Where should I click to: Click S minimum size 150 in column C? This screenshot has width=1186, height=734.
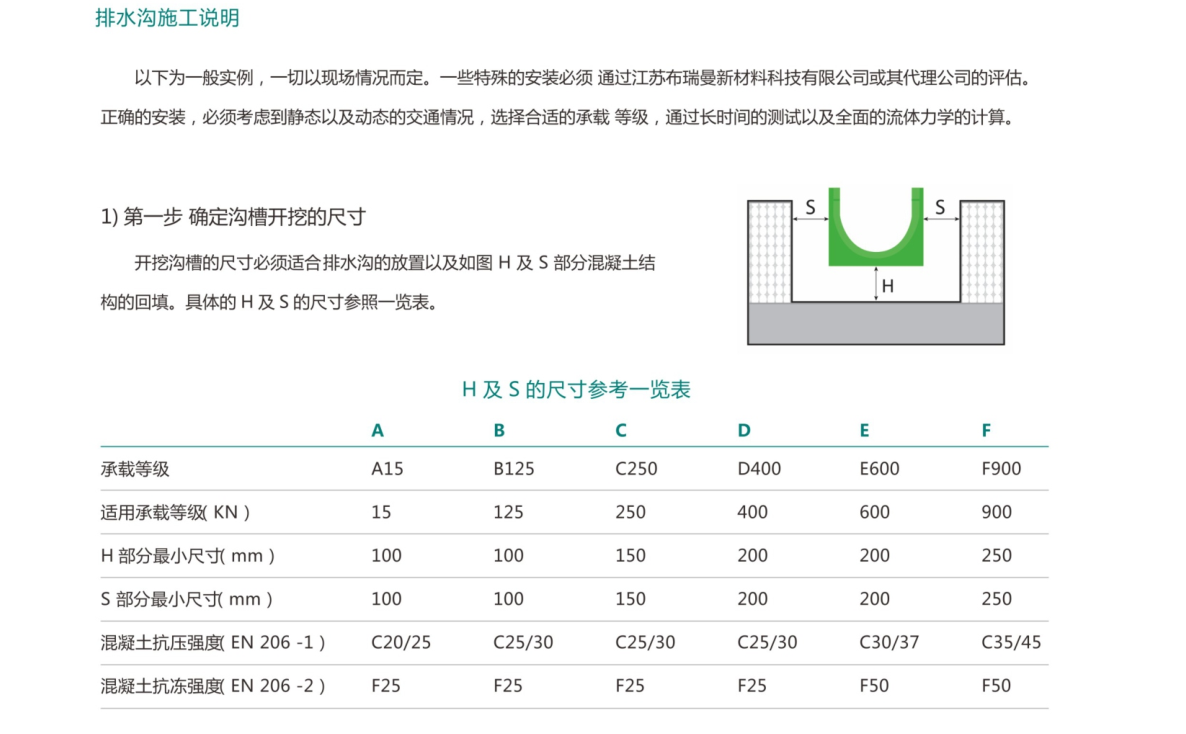pos(631,599)
